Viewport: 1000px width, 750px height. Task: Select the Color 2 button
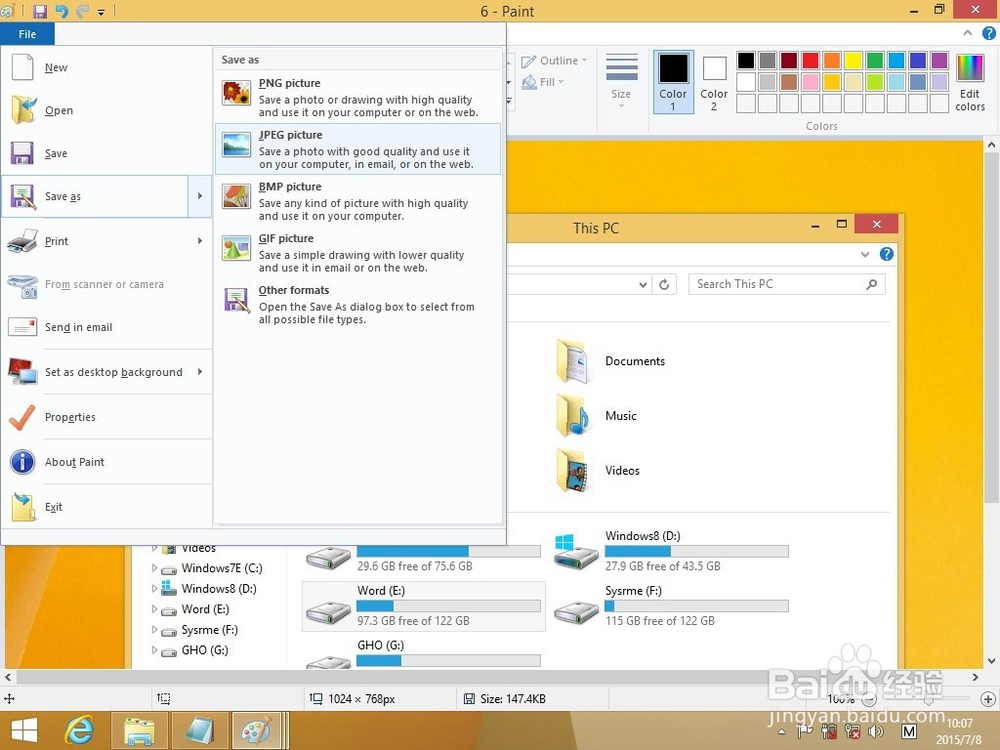(714, 82)
